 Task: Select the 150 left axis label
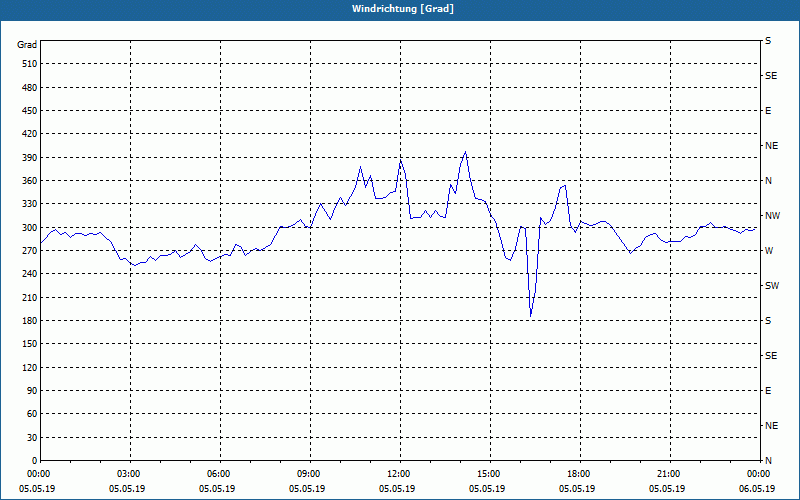[30, 344]
